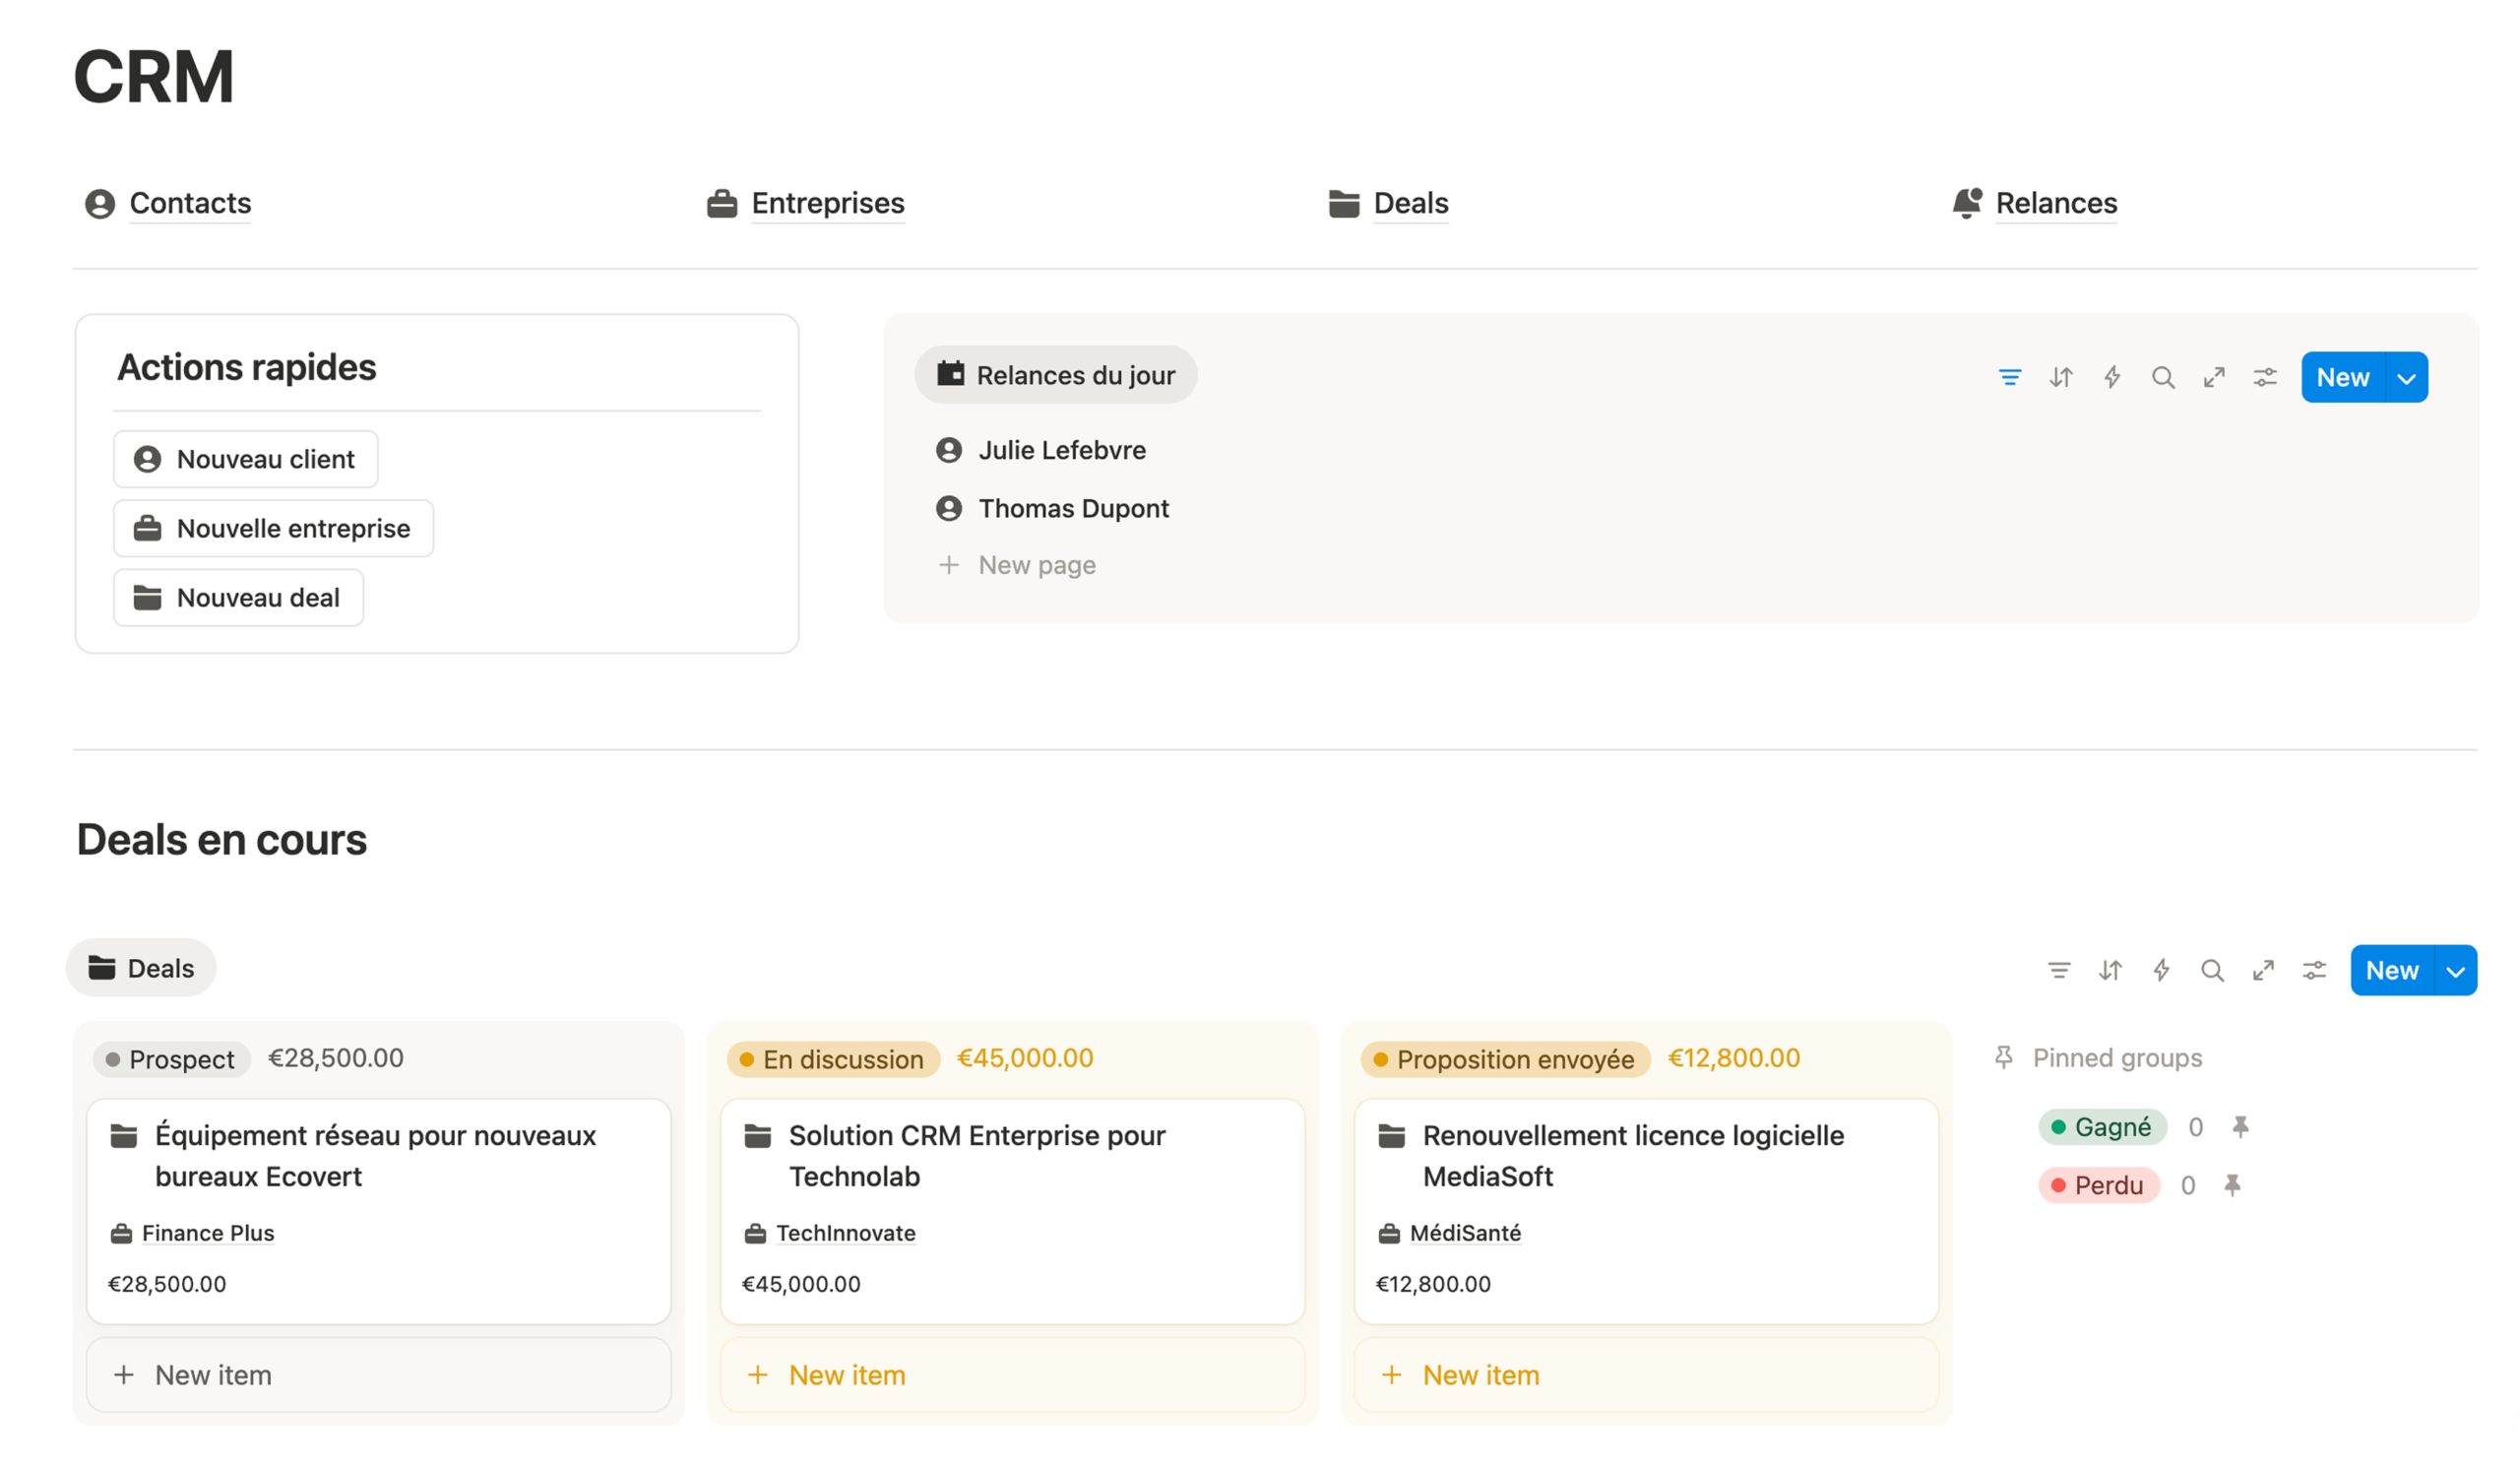Click the automations lightning icon above Deals
2520x1467 pixels.
click(x=2161, y=970)
